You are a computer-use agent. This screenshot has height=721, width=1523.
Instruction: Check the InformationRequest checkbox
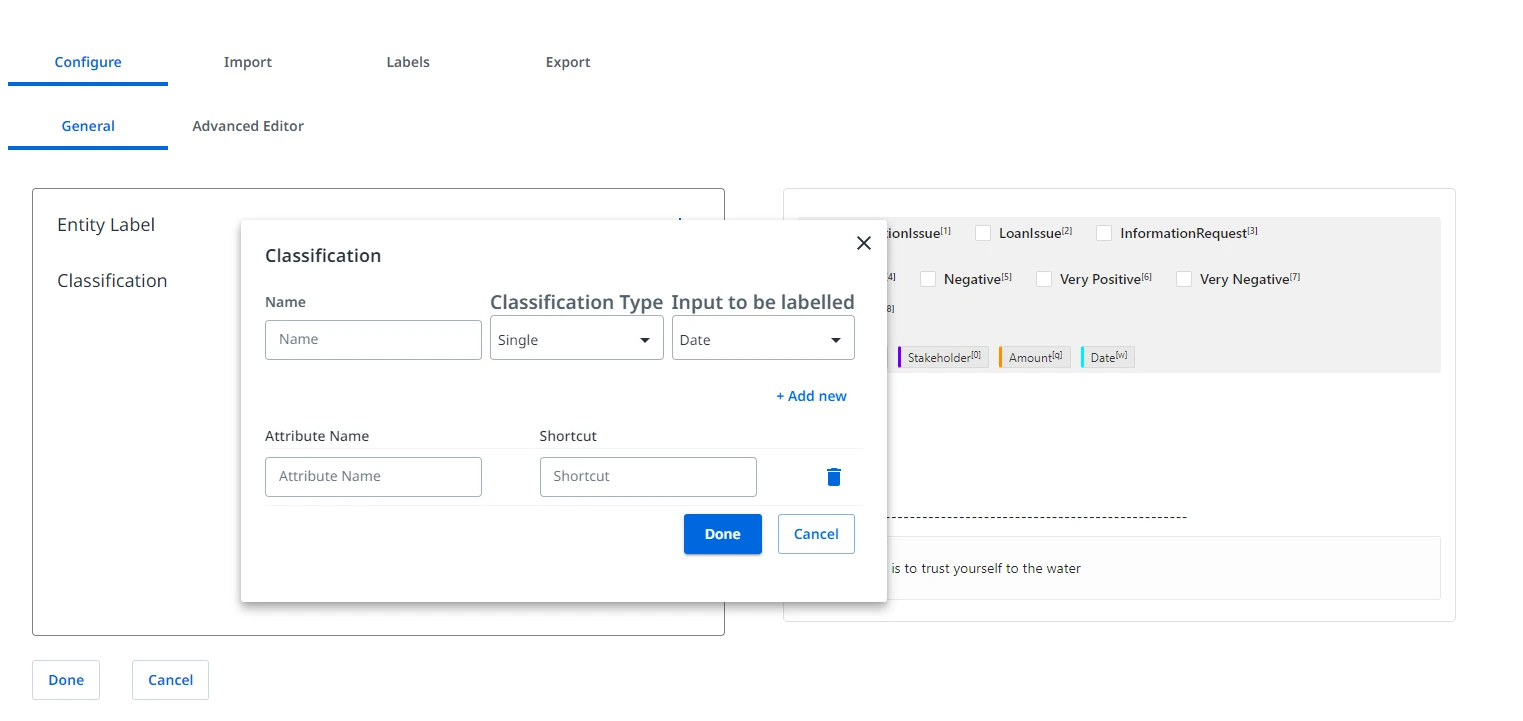coord(1104,233)
